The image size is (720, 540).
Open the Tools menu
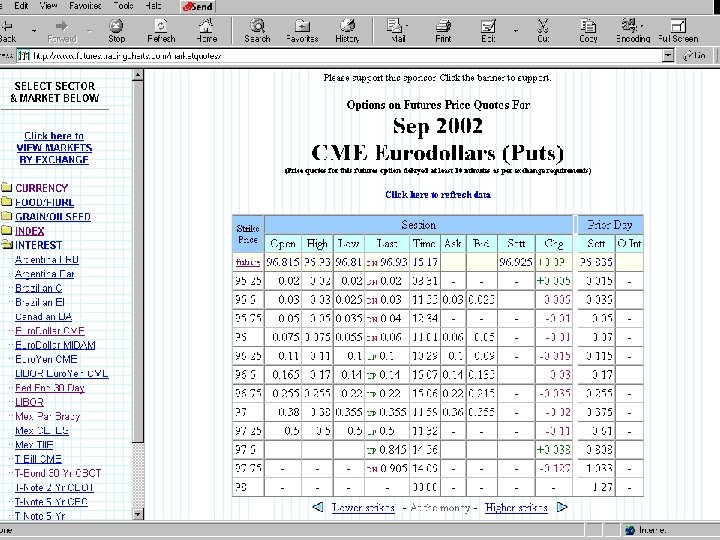[x=123, y=6]
